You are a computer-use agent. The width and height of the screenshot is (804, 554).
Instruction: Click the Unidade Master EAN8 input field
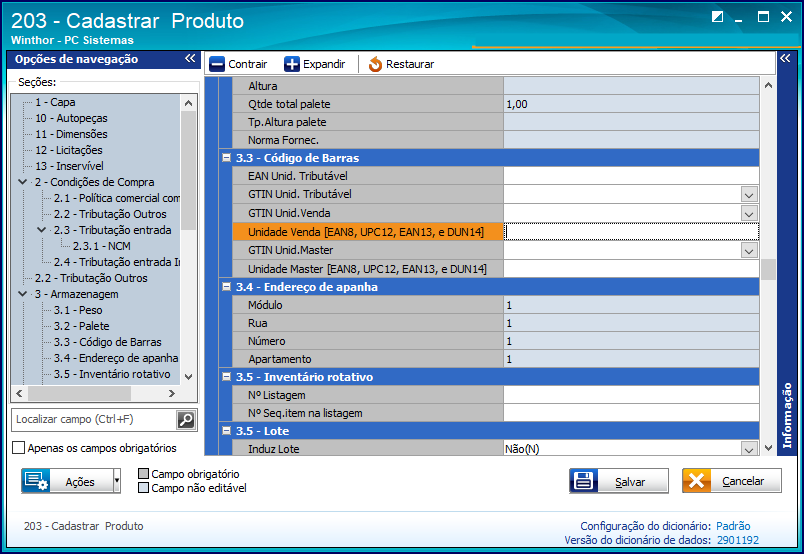[631, 269]
